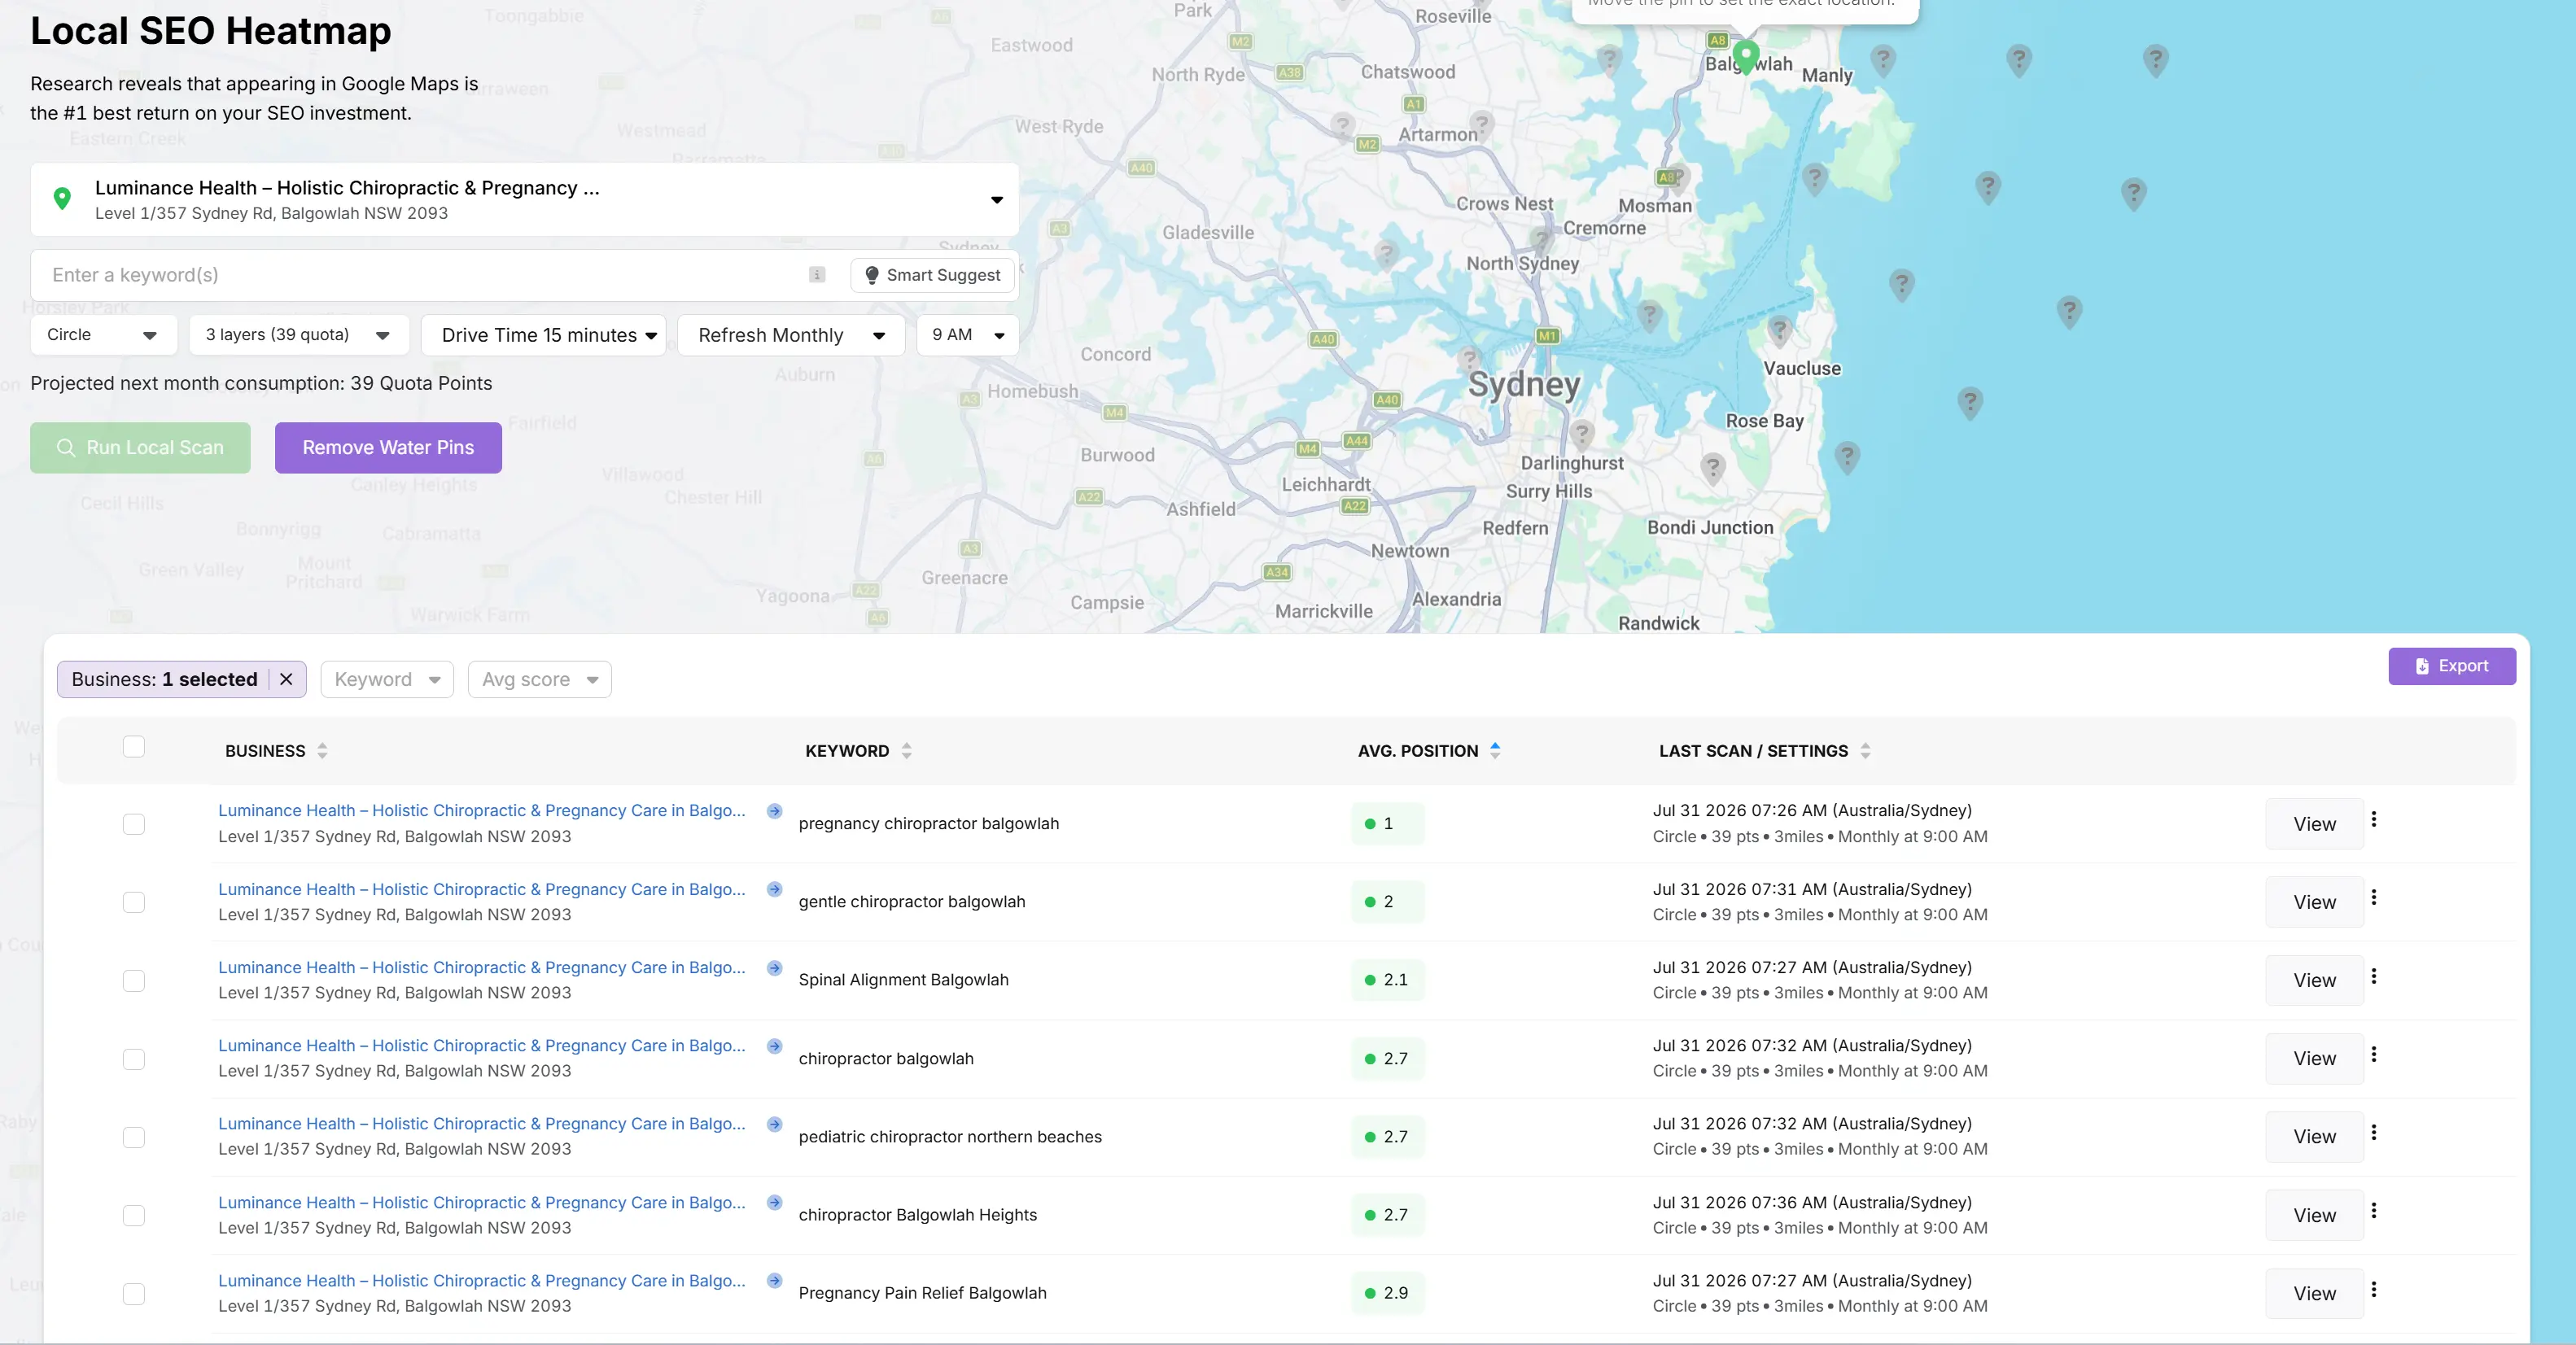Image resolution: width=2576 pixels, height=1345 pixels.
Task: View the chiropractor balgowlah scan
Action: pos(2314,1059)
